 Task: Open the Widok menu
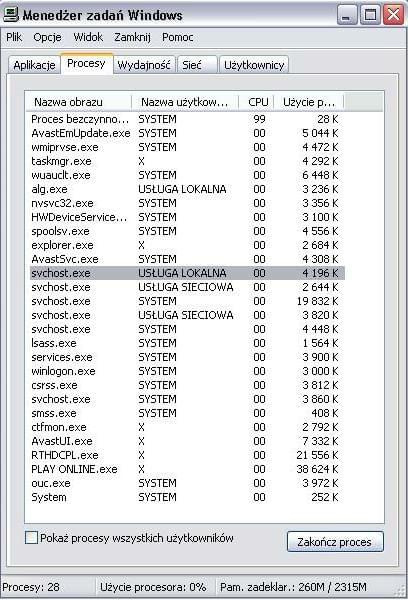88,37
